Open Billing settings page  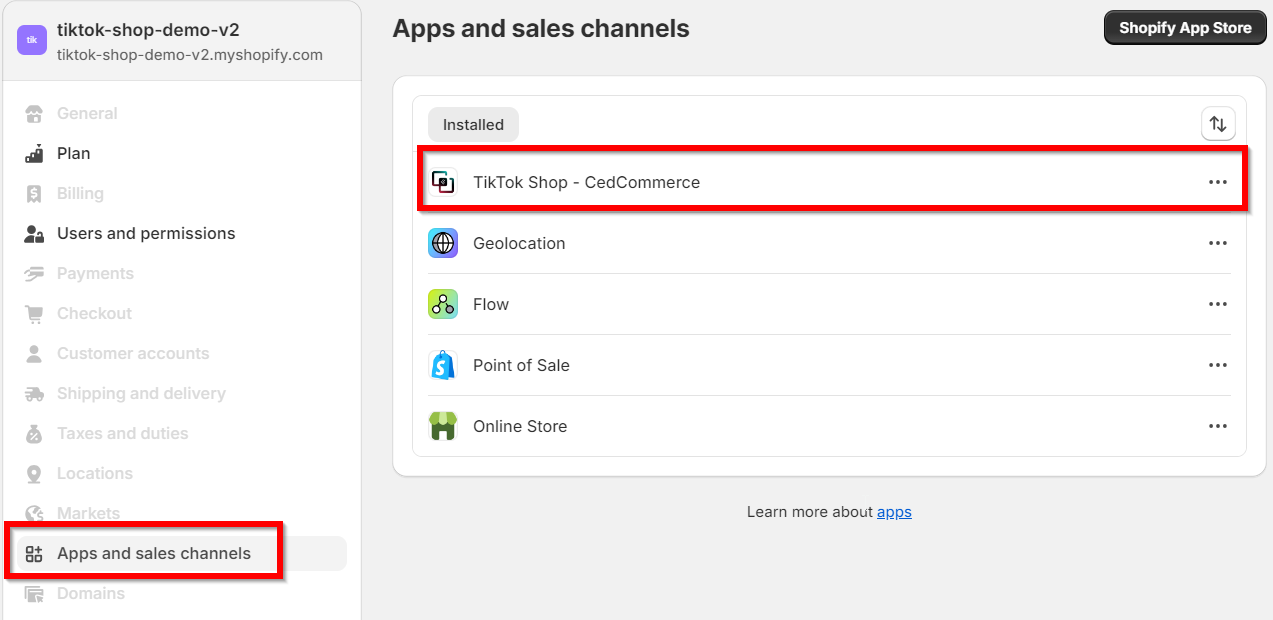coord(80,193)
